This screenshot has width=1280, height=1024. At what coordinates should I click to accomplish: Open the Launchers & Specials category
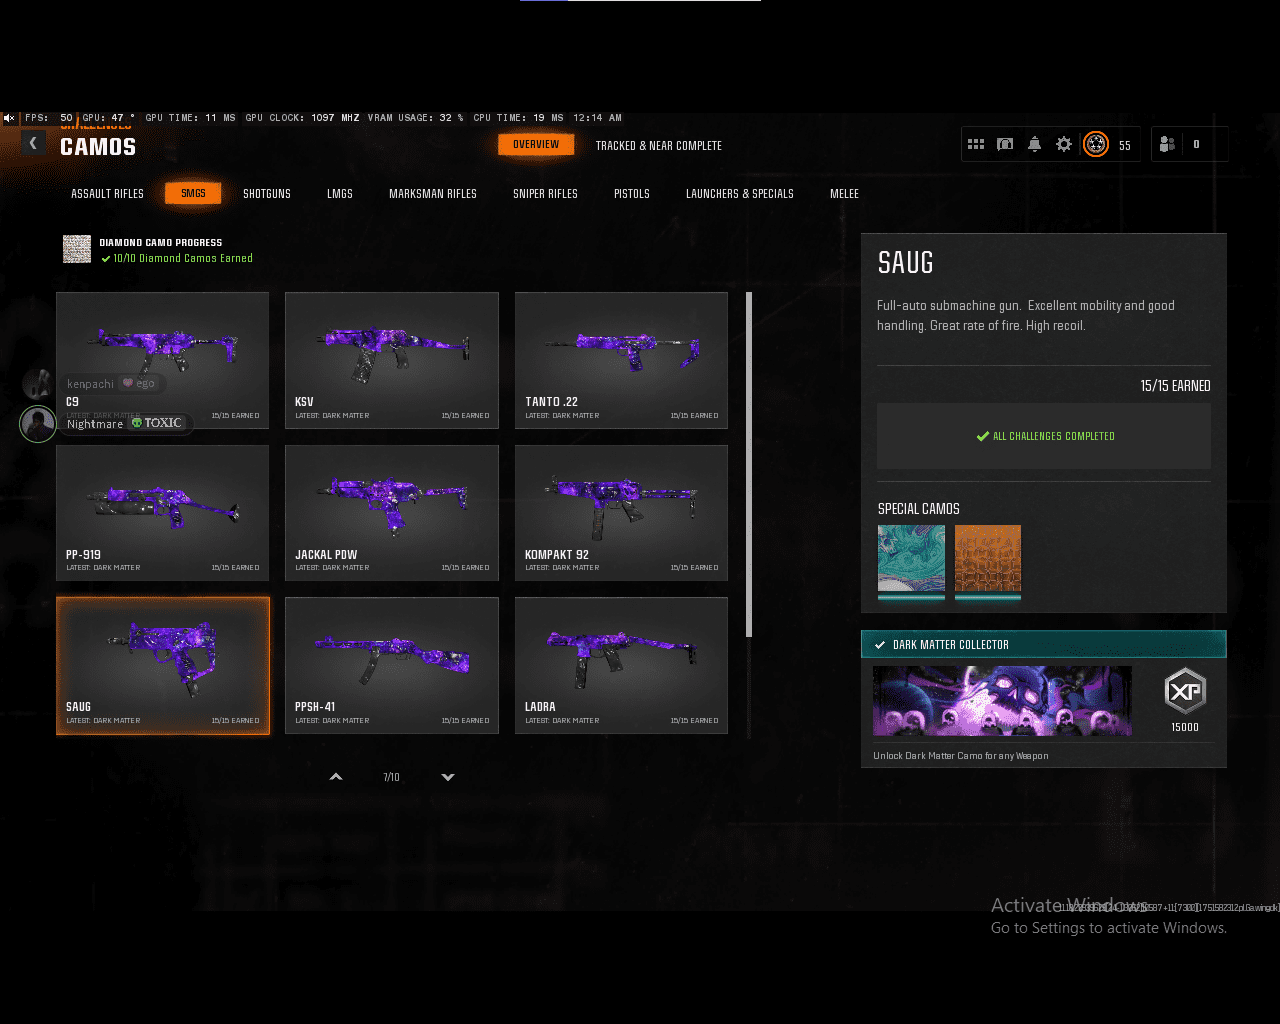click(x=740, y=194)
